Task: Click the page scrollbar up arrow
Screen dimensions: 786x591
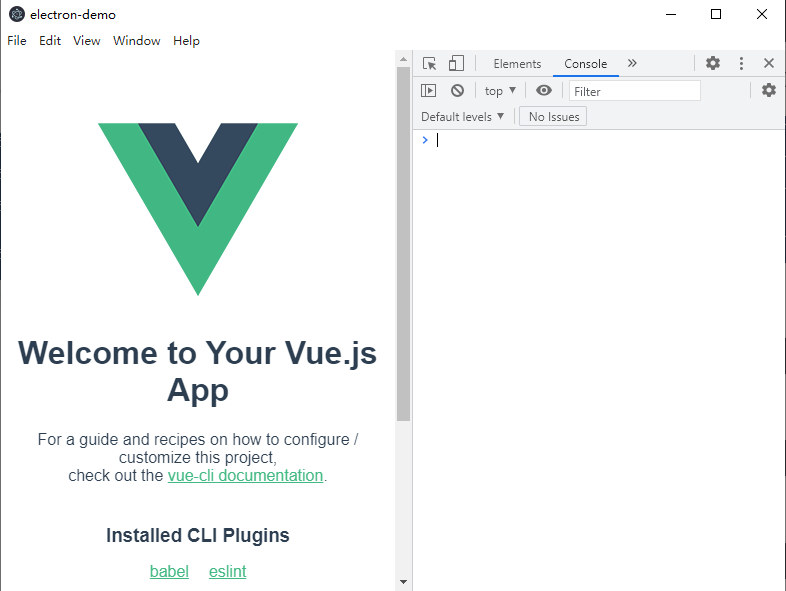Action: (404, 59)
